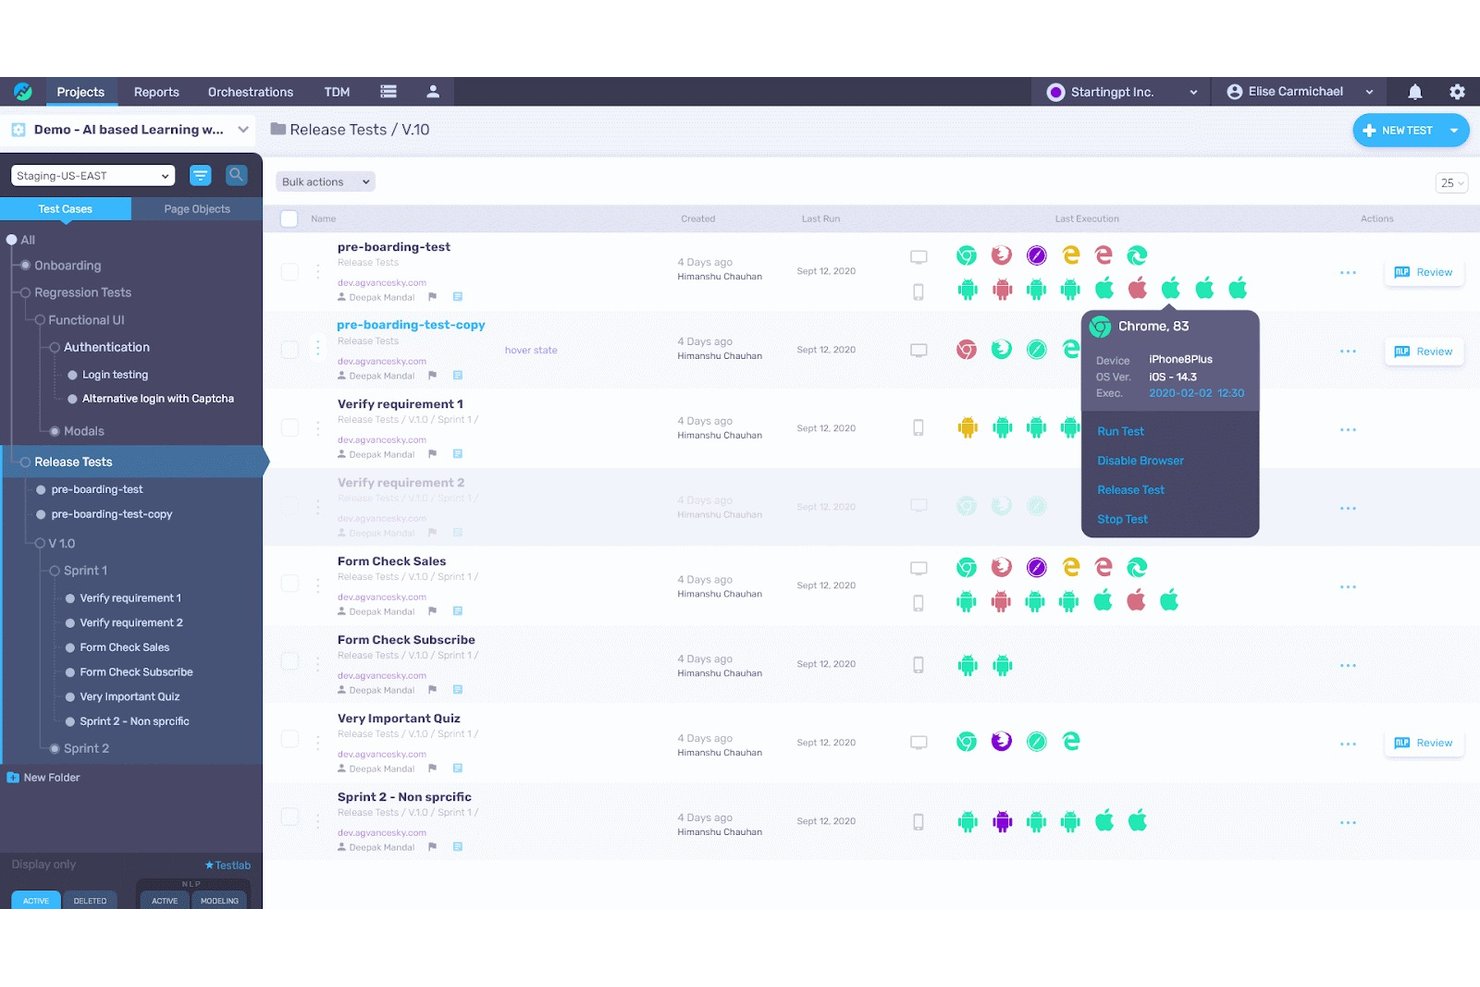Select Alternative login with Captcha tree item
The width and height of the screenshot is (1480, 987).
[158, 398]
